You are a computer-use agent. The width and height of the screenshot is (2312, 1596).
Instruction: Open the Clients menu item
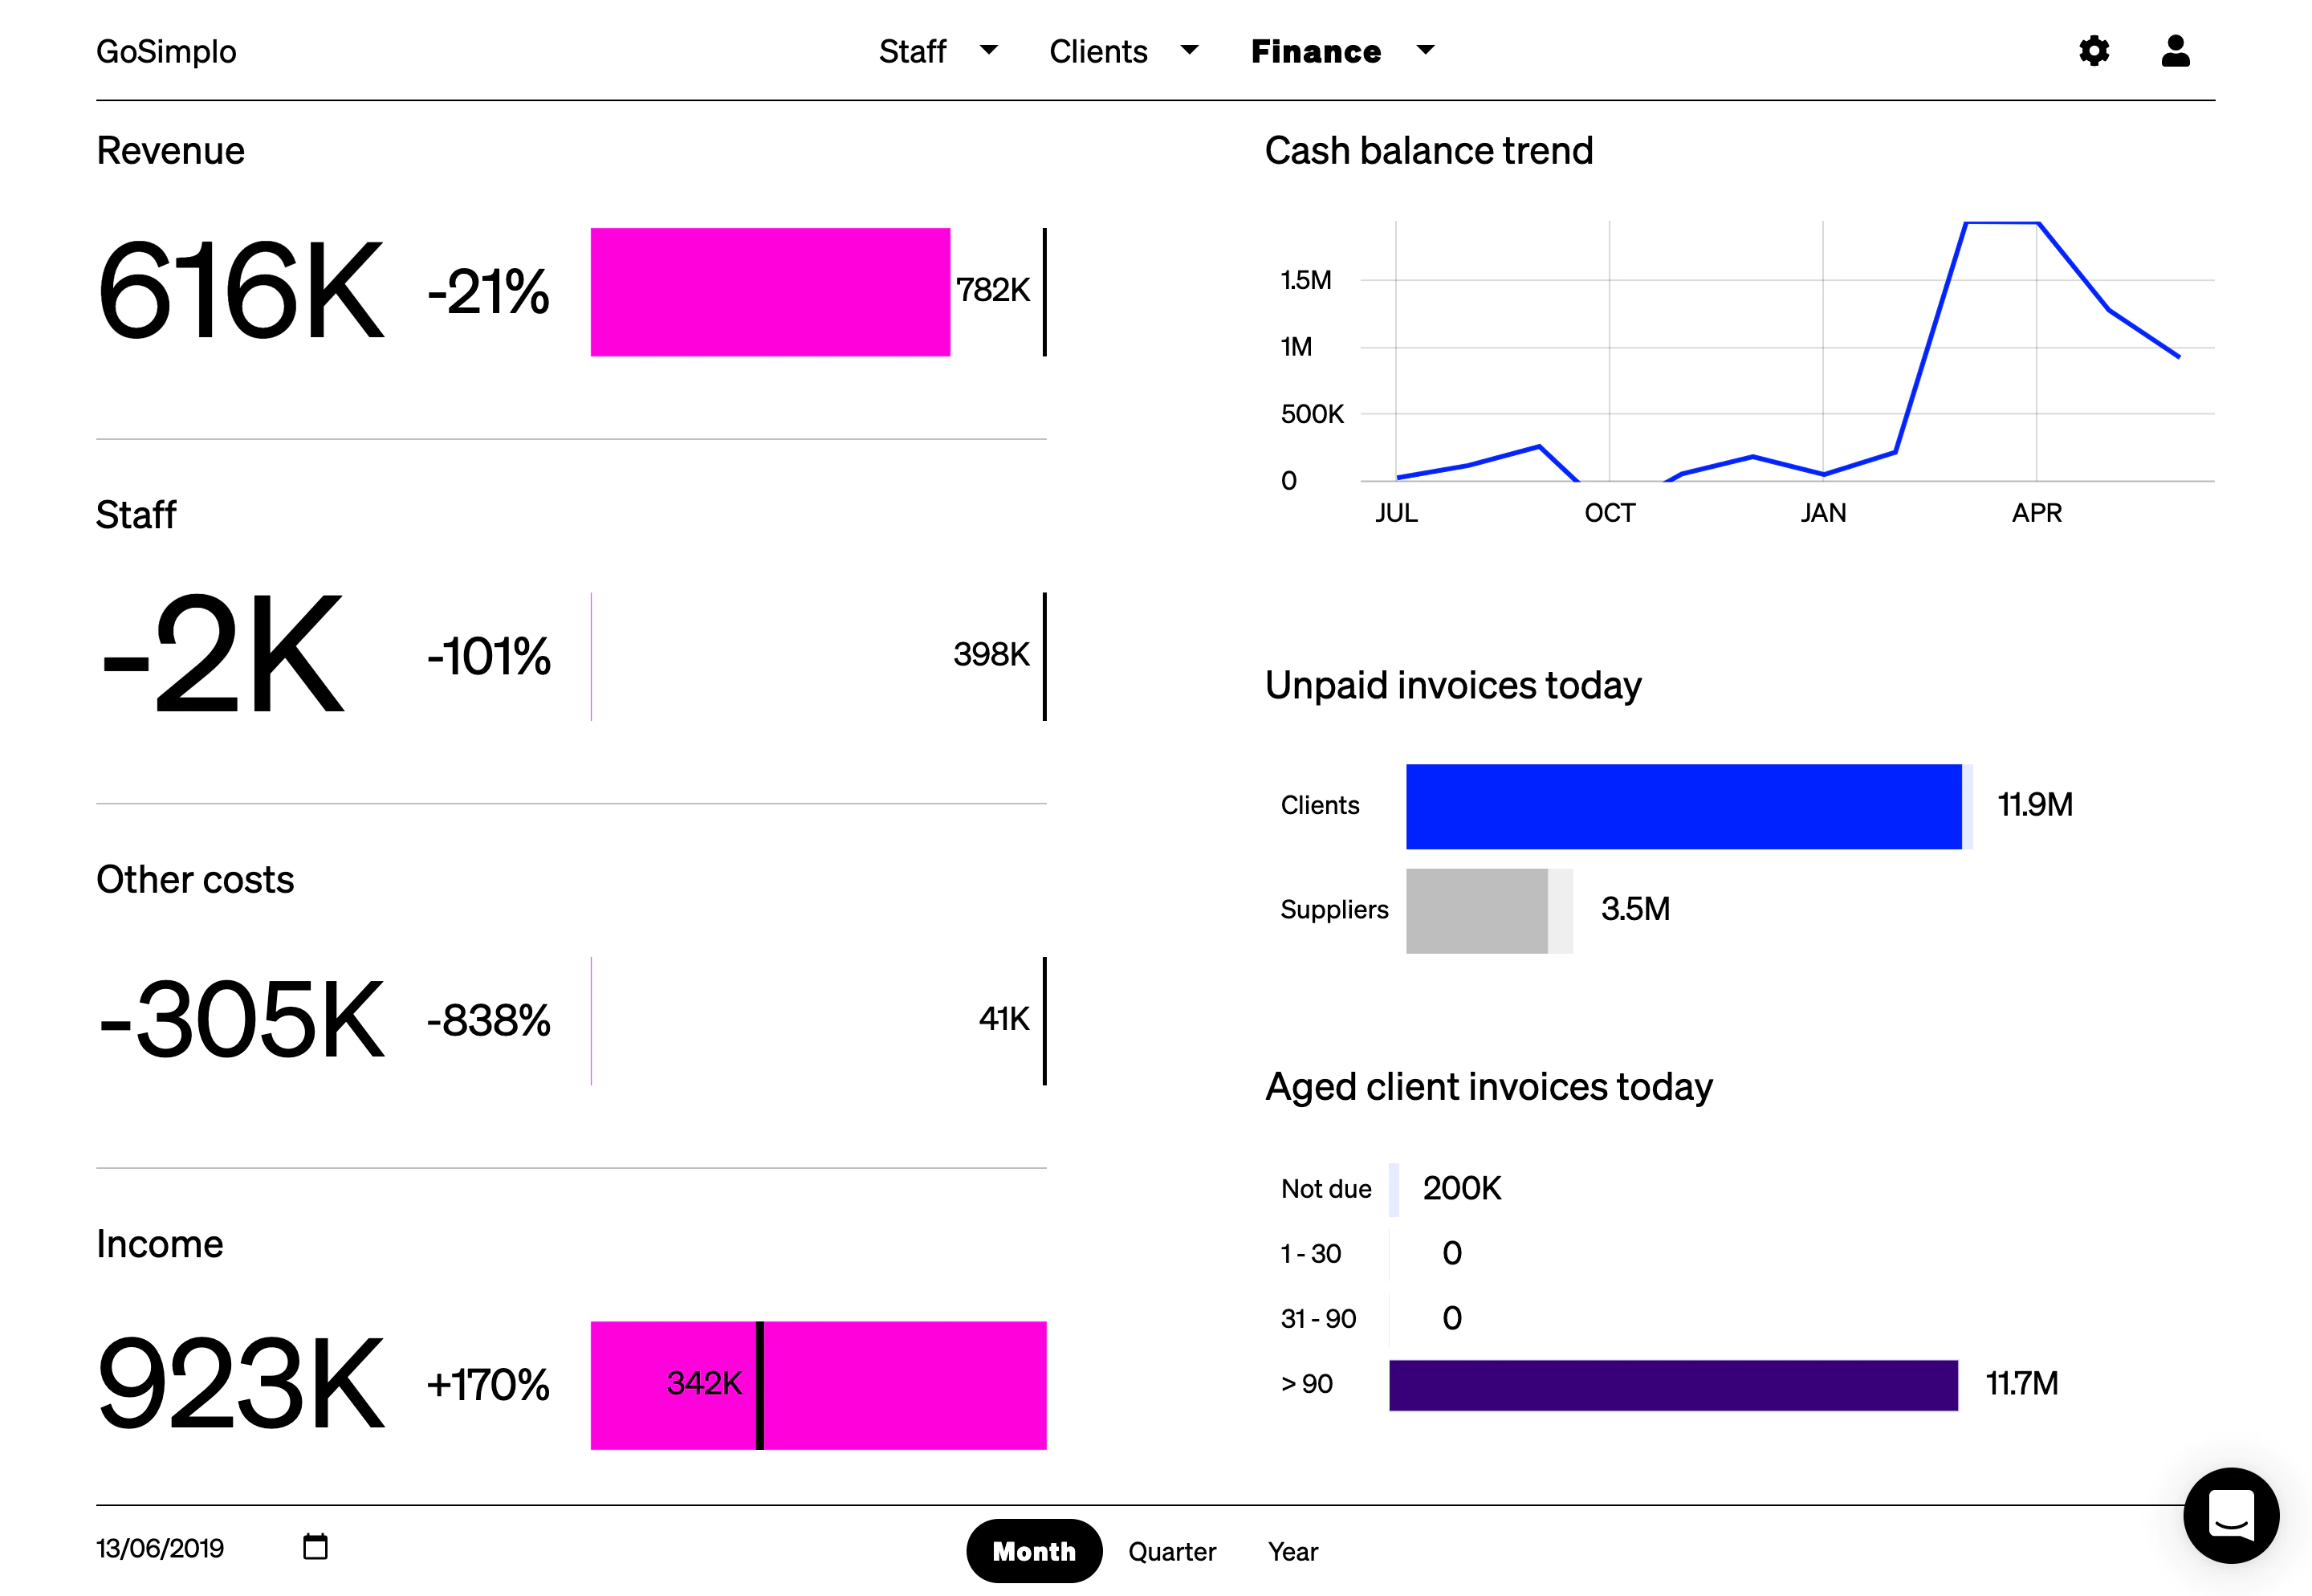[x=1098, y=51]
